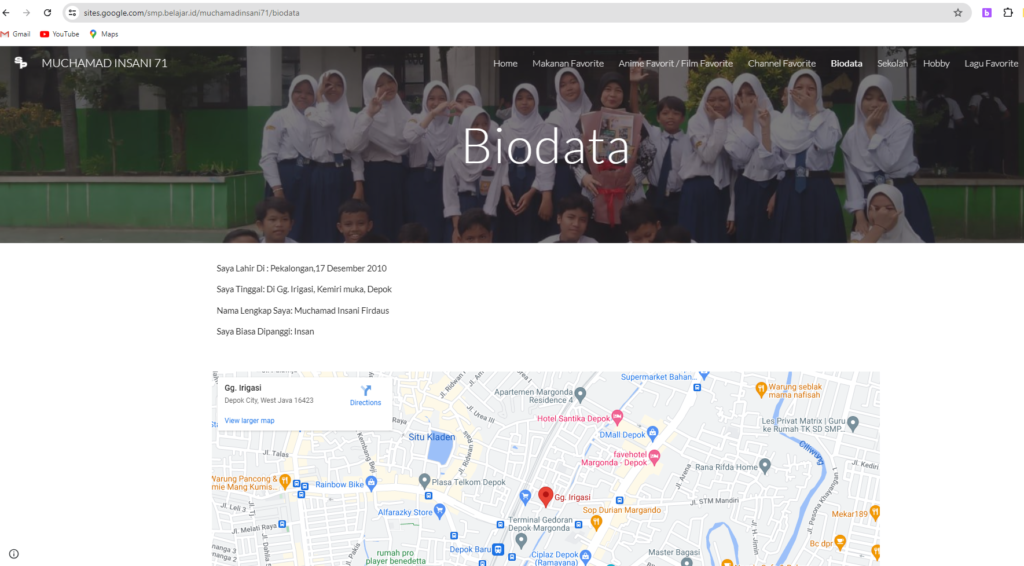Open the browser extensions puzzle icon
Viewport: 1024px width, 566px height.
click(1008, 13)
